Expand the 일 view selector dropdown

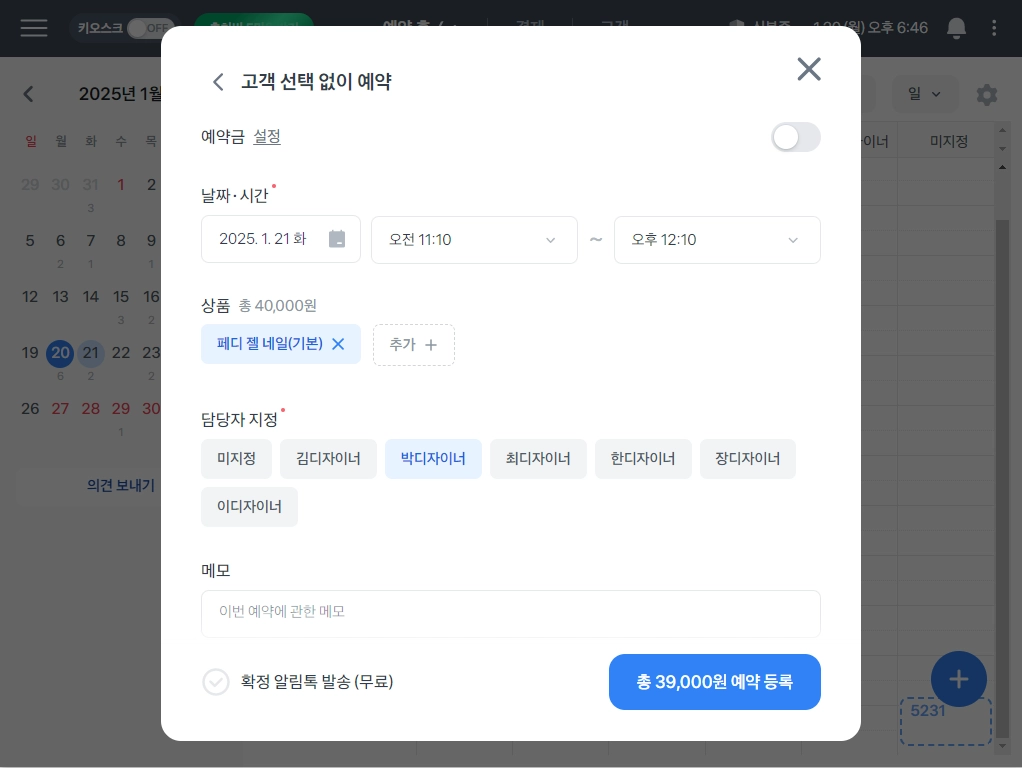(x=925, y=95)
